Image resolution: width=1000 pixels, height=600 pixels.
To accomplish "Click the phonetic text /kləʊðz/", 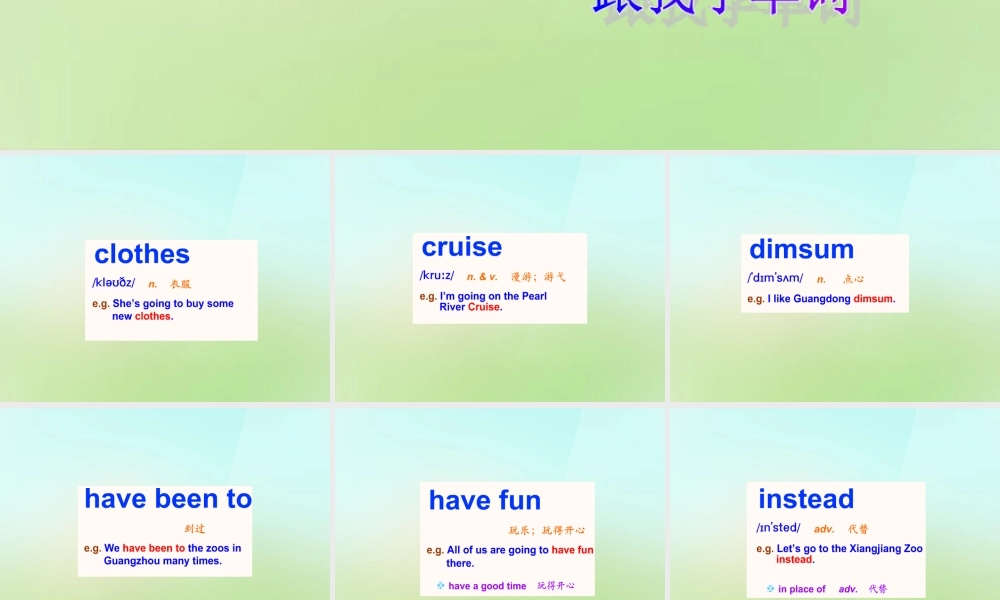I will pyautogui.click(x=114, y=282).
